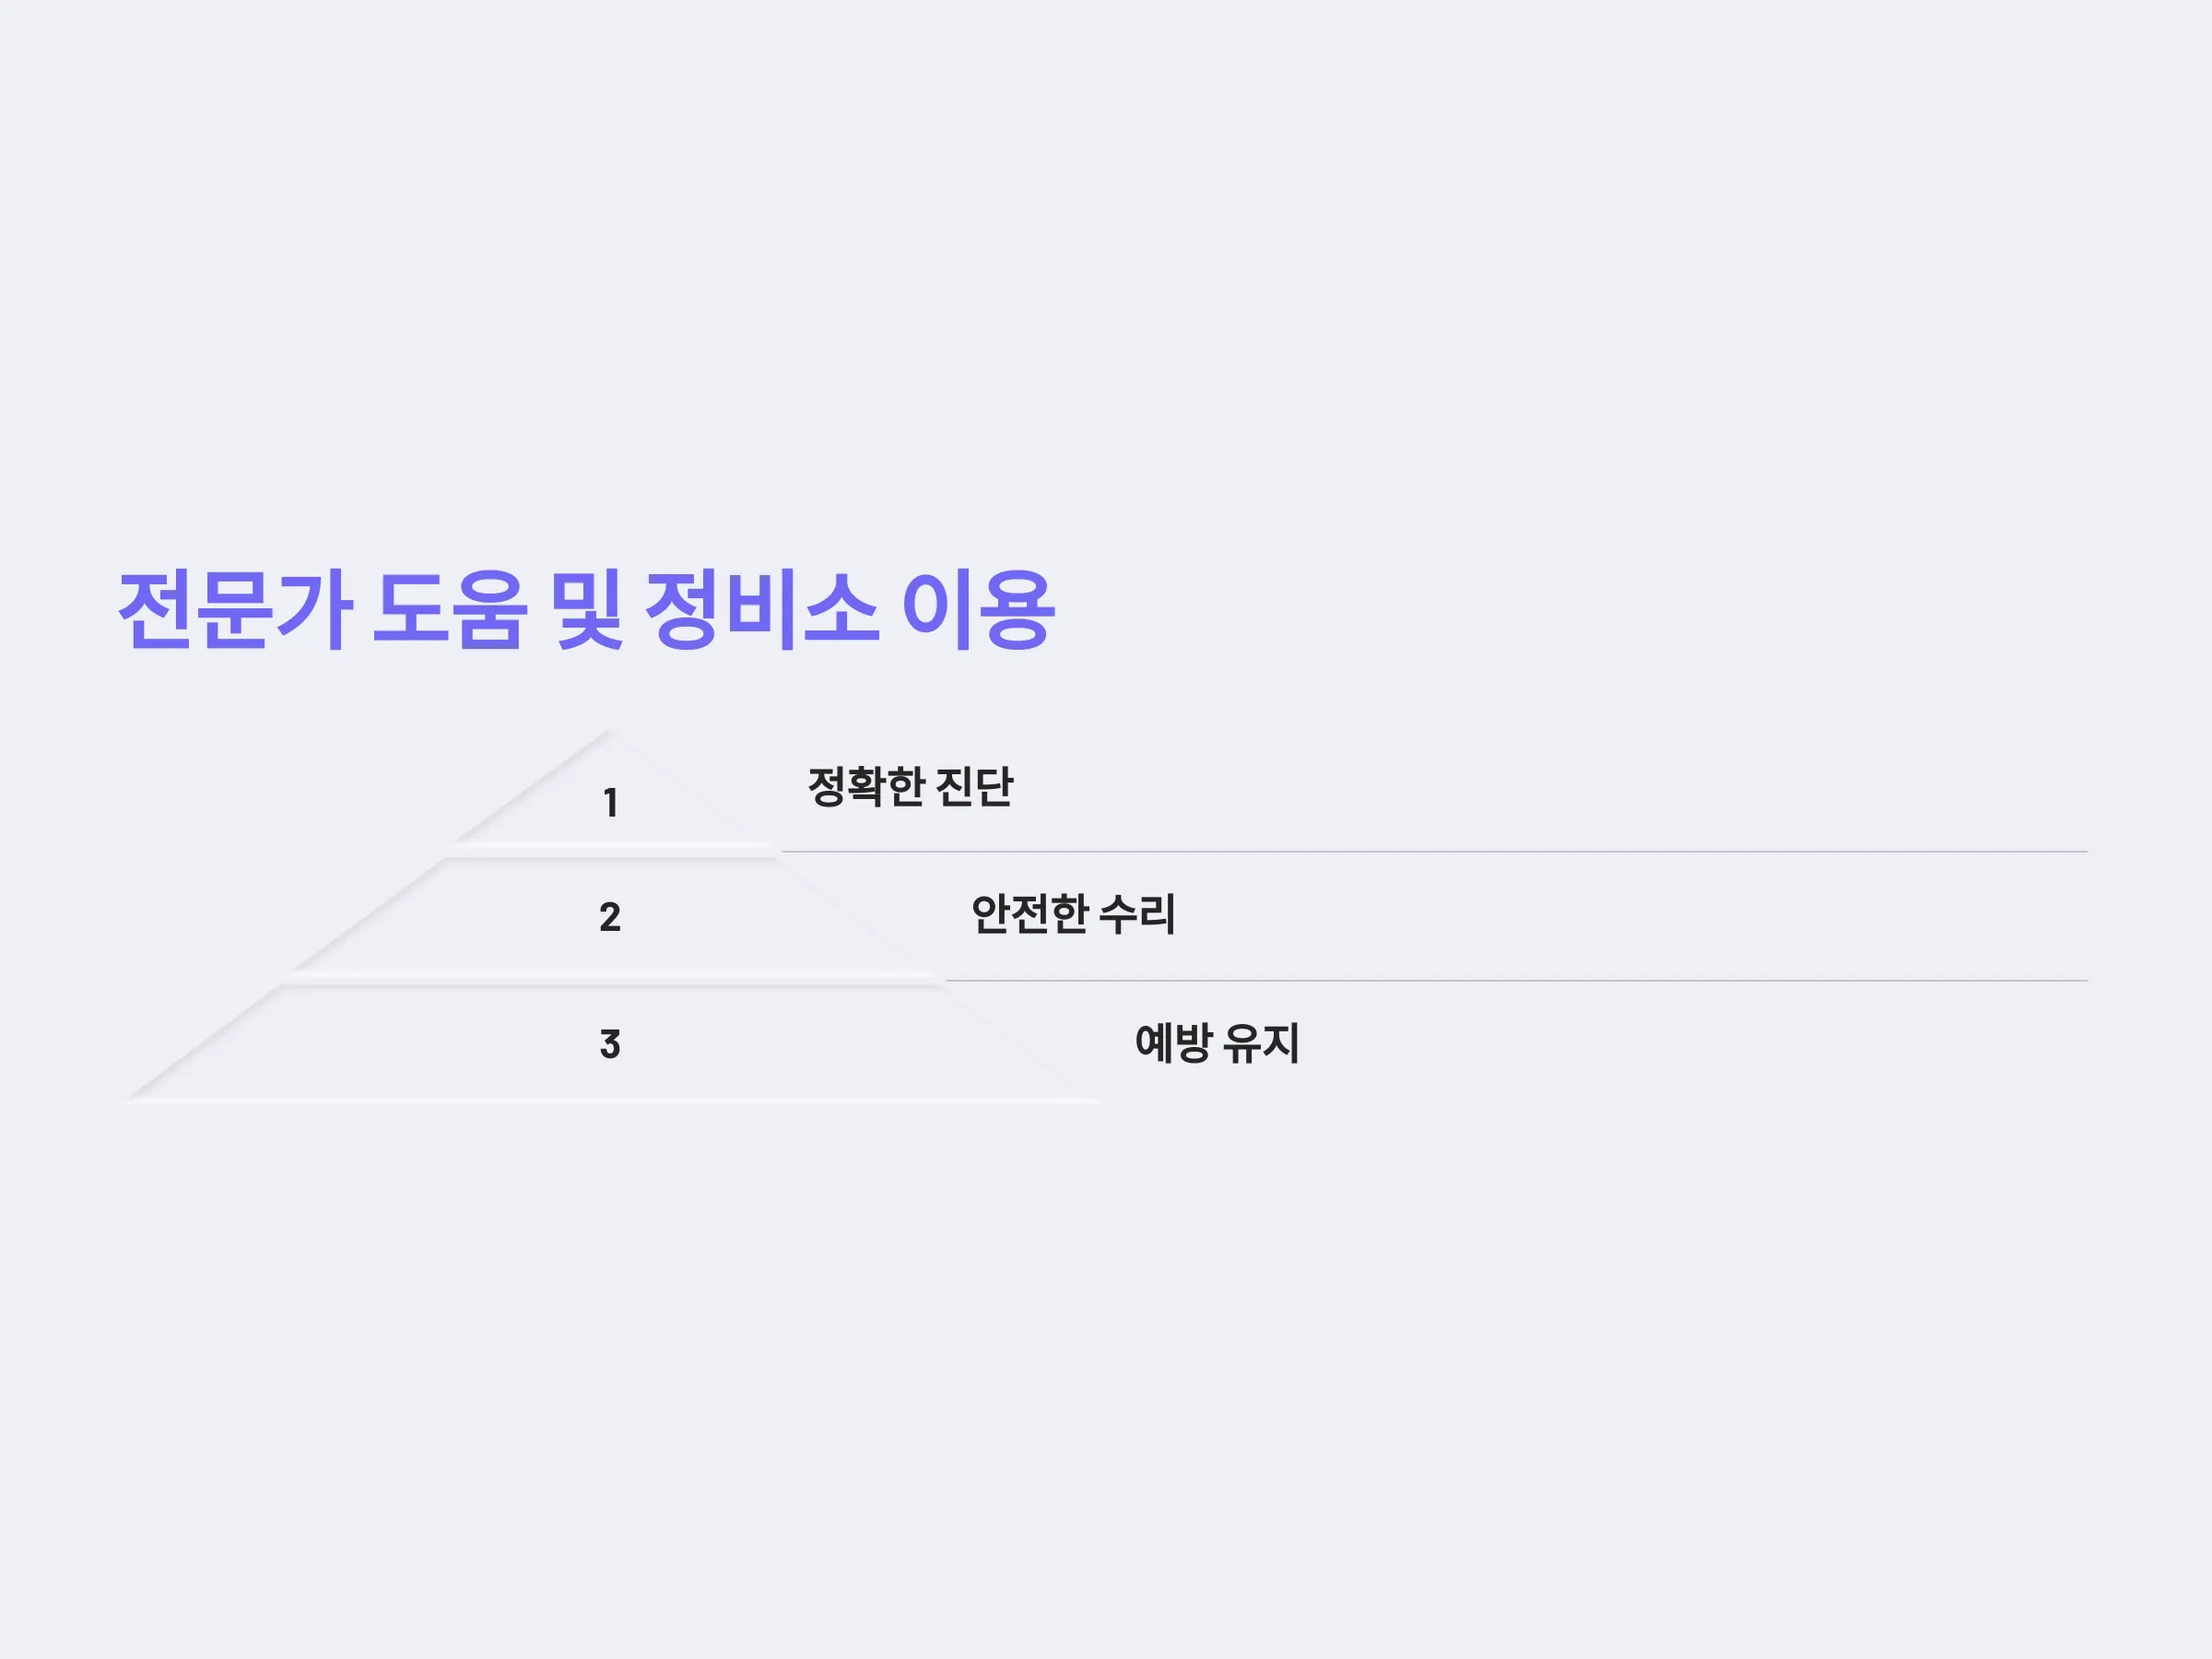Click the word 및 in the title

tap(587, 610)
